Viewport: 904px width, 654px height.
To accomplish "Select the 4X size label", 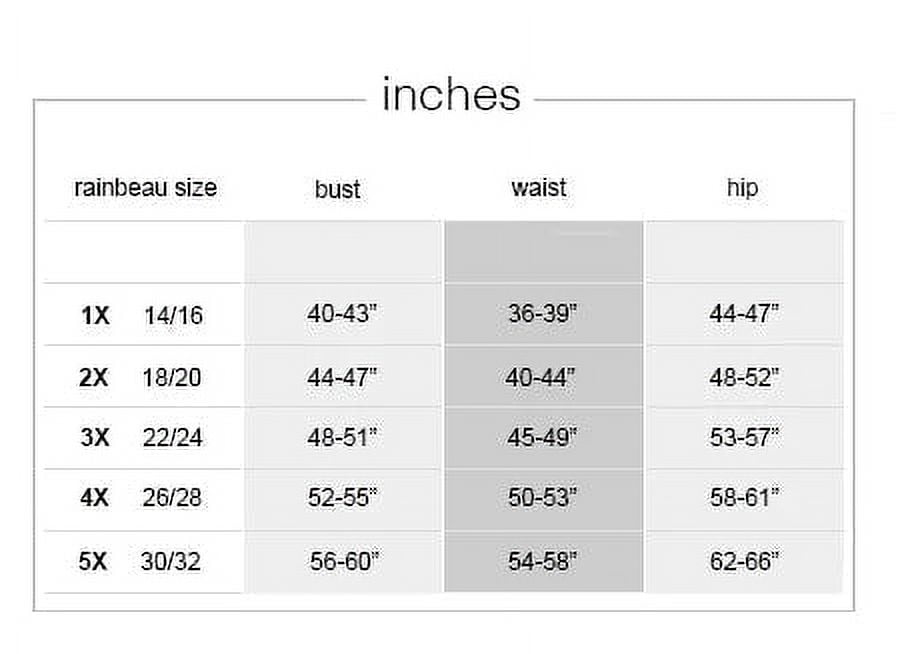I will click(x=94, y=498).
